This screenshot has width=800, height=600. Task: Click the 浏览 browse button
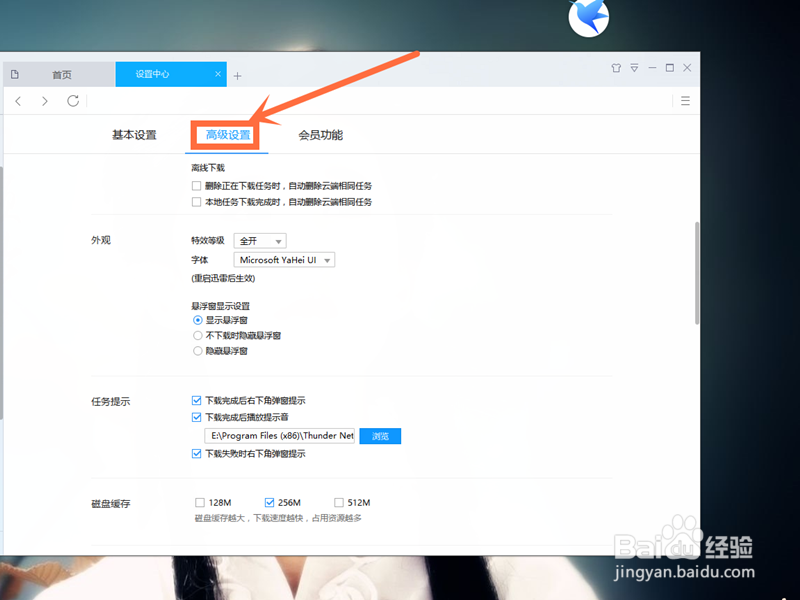380,436
